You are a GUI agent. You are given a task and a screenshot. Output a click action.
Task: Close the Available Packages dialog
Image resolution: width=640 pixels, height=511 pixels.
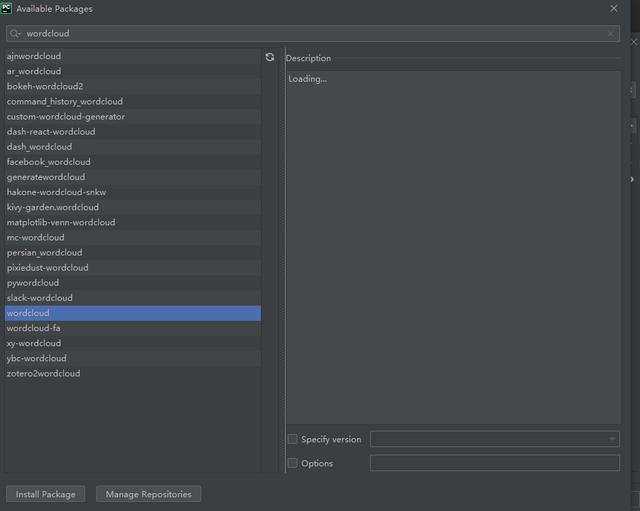613,9
